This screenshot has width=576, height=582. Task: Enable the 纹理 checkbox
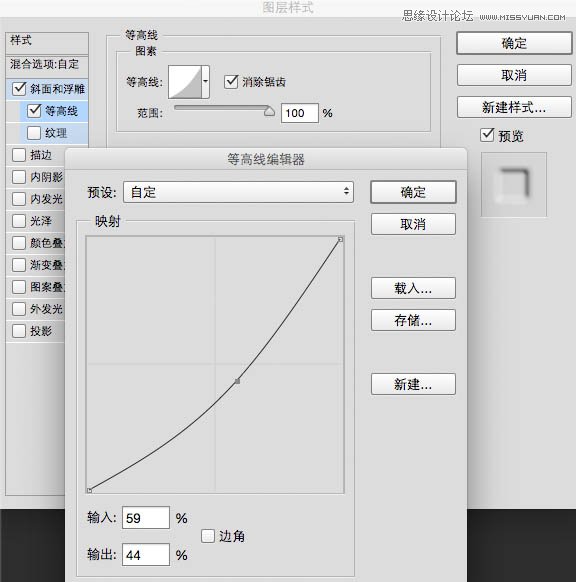coord(34,133)
